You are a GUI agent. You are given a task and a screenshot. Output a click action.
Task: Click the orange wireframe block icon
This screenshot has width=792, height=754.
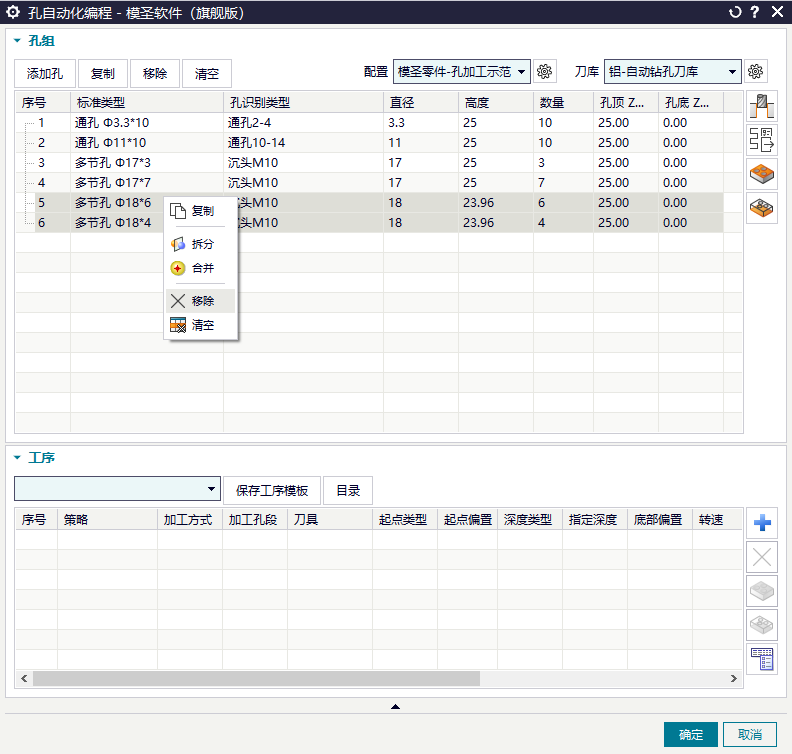(x=762, y=208)
